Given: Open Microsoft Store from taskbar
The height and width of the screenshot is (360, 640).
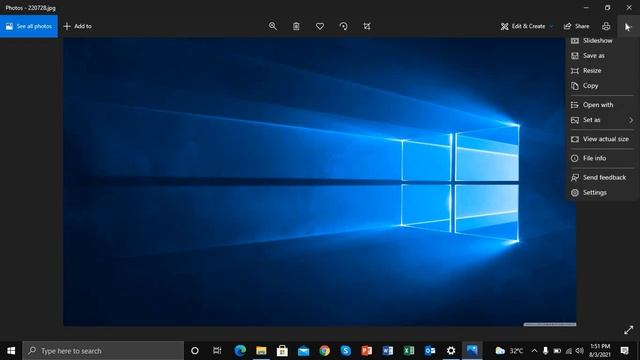Looking at the screenshot, I should coord(282,351).
